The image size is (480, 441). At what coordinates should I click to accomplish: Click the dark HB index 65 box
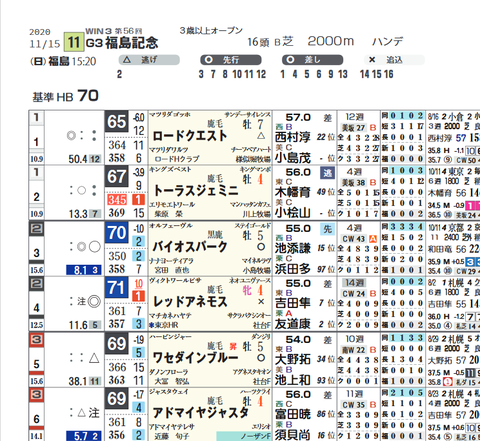pos(117,122)
